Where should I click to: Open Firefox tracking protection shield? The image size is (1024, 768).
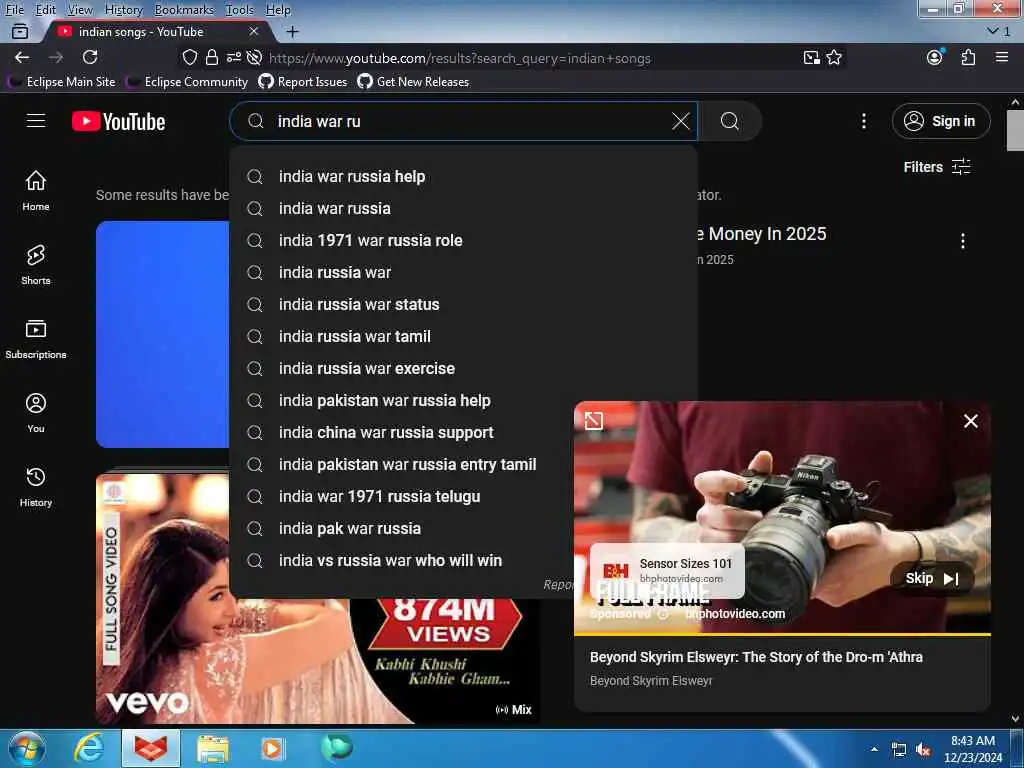189,57
